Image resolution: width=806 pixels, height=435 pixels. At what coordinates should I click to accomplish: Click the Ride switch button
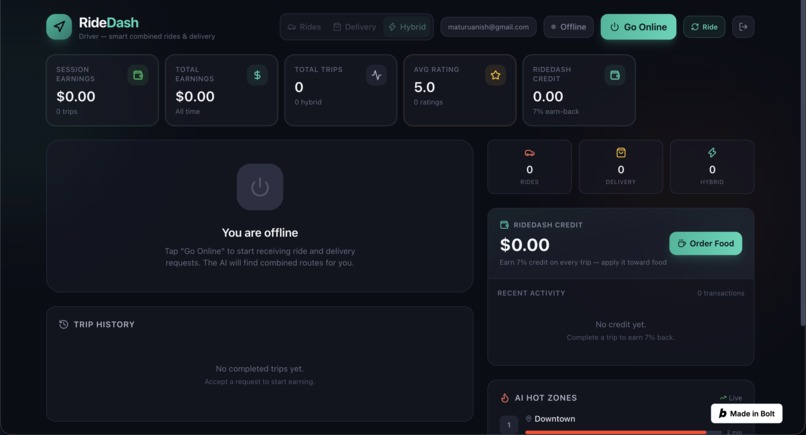click(x=704, y=27)
